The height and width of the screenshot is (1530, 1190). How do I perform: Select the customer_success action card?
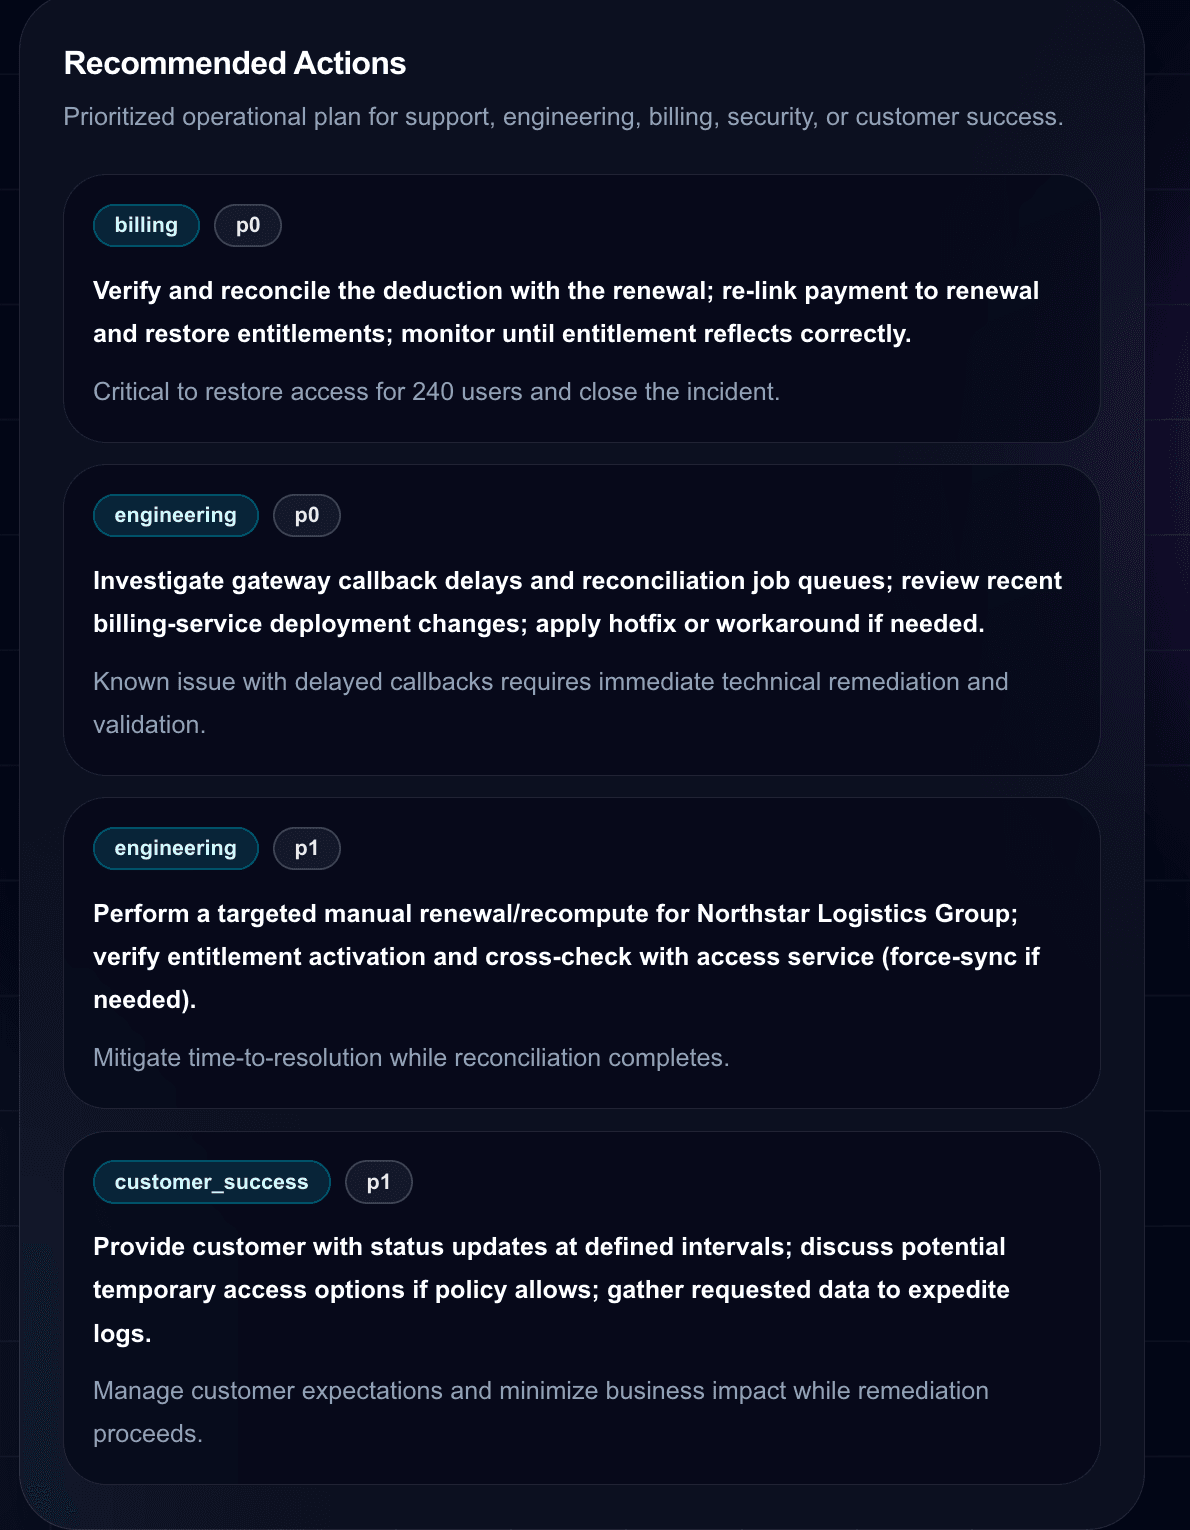[x=582, y=1308]
